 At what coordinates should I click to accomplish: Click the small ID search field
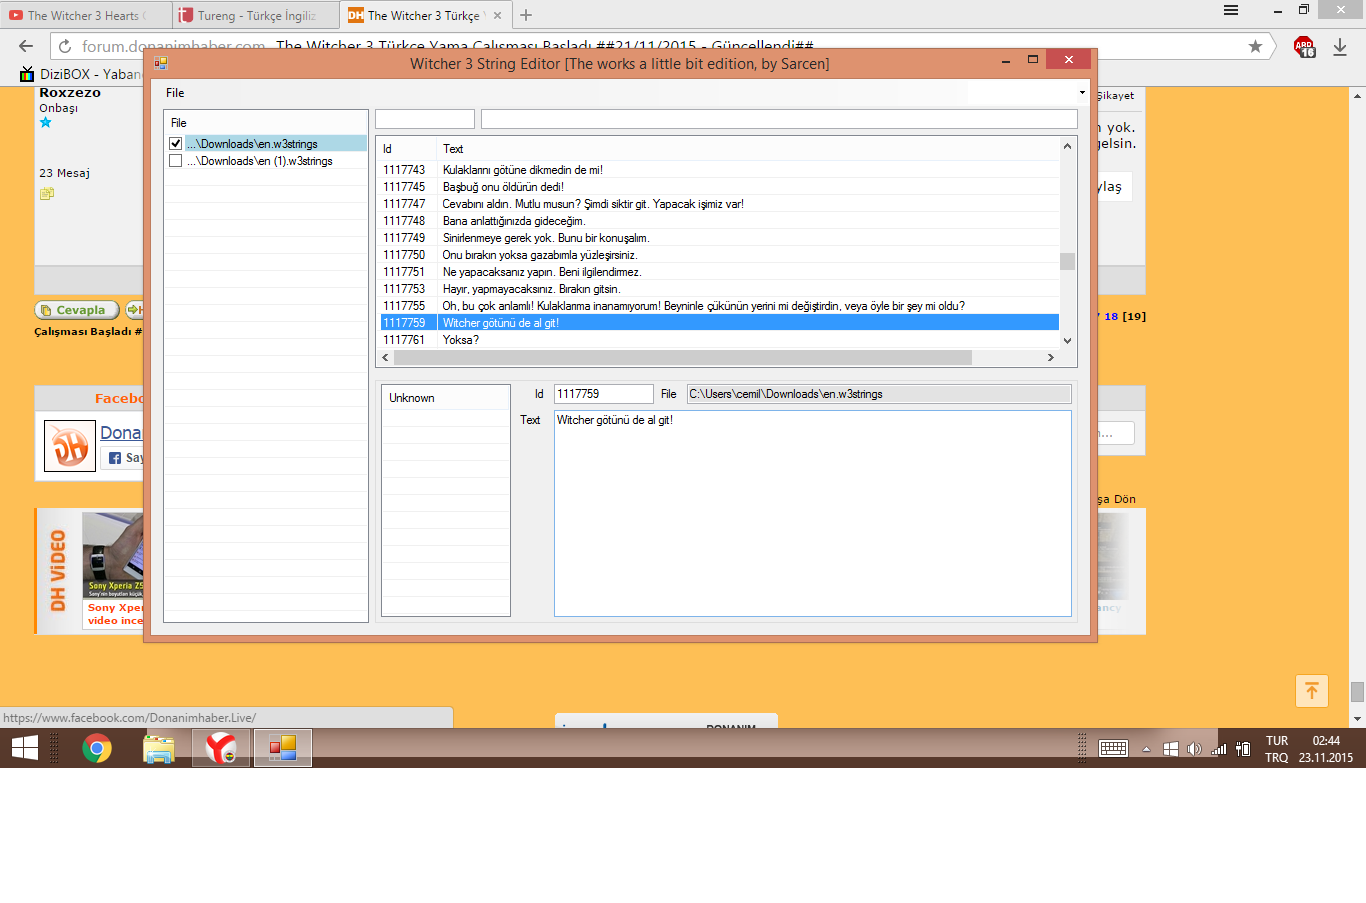pos(424,119)
